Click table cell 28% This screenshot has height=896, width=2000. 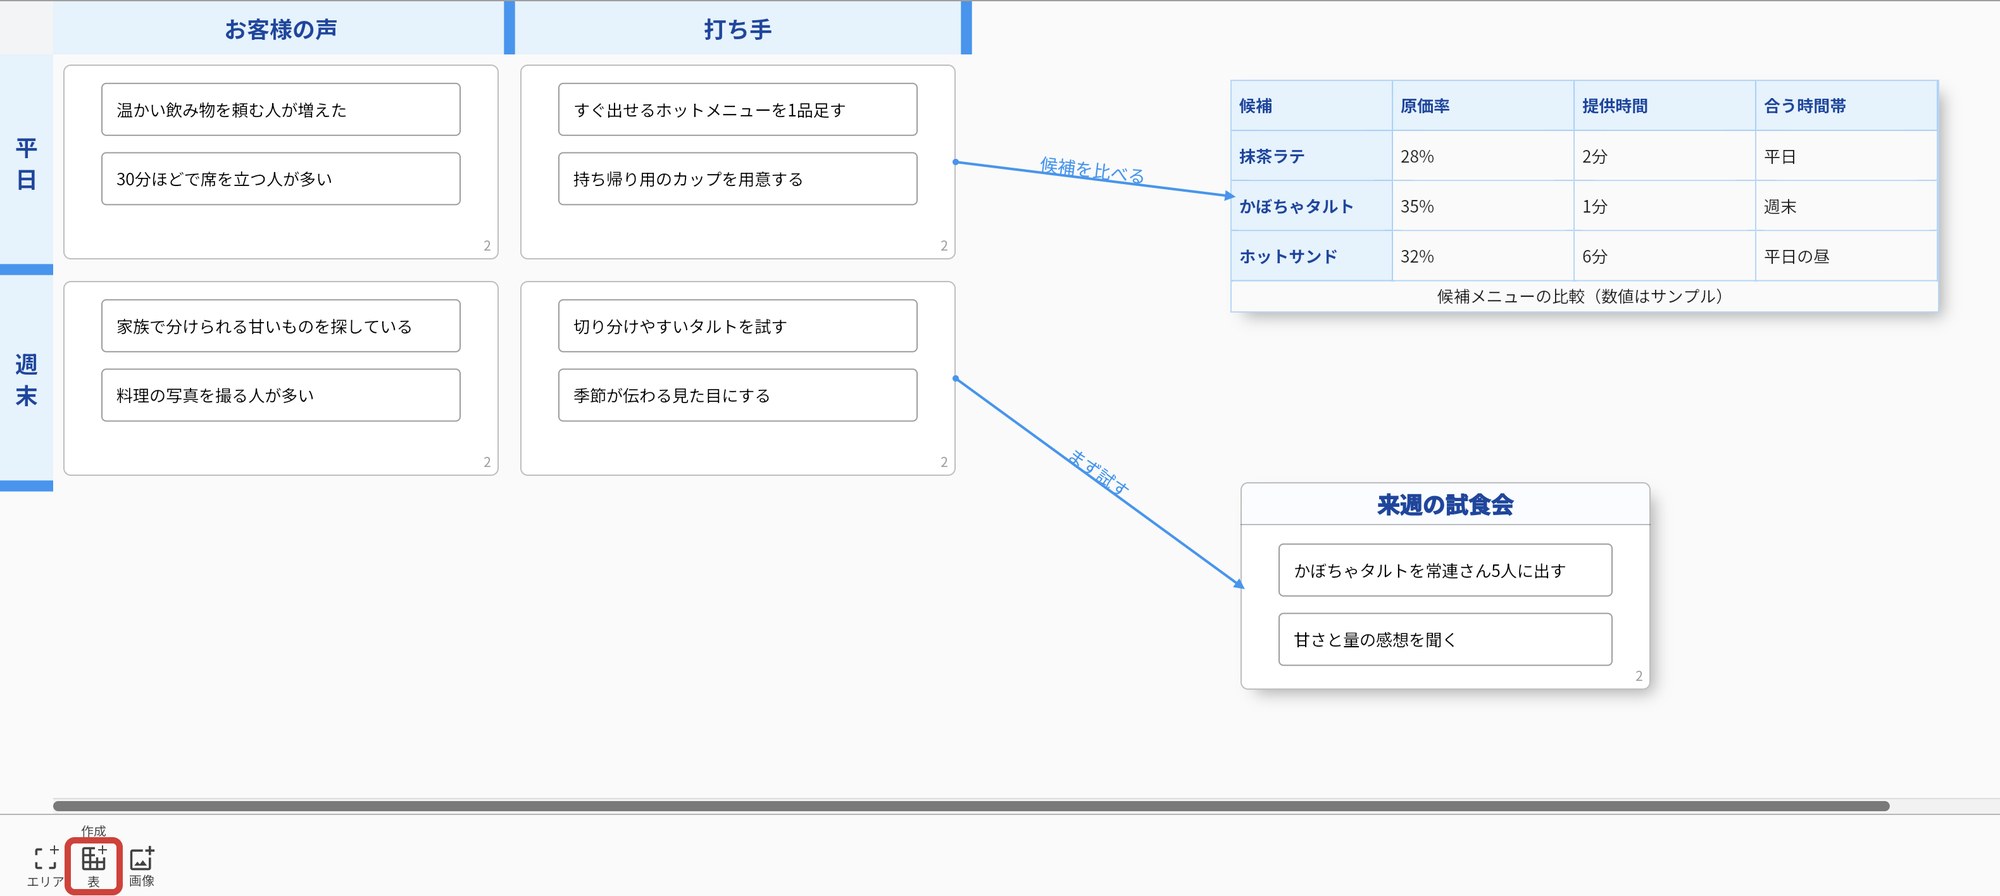[1483, 156]
